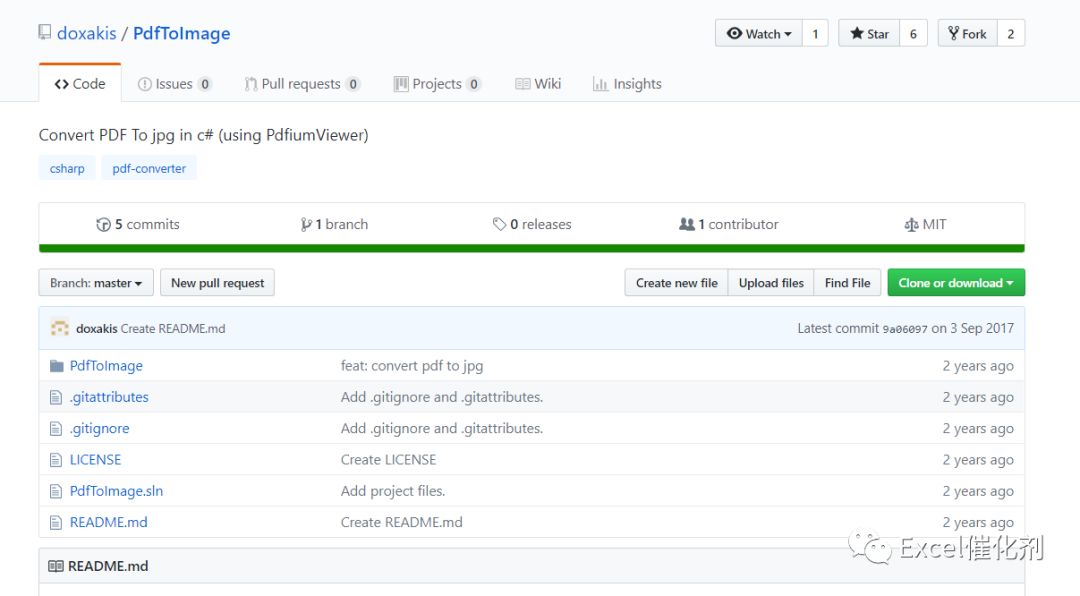Screen dimensions: 1080x596
Task: Click the people icon next to 1 contributor
Action: point(687,224)
